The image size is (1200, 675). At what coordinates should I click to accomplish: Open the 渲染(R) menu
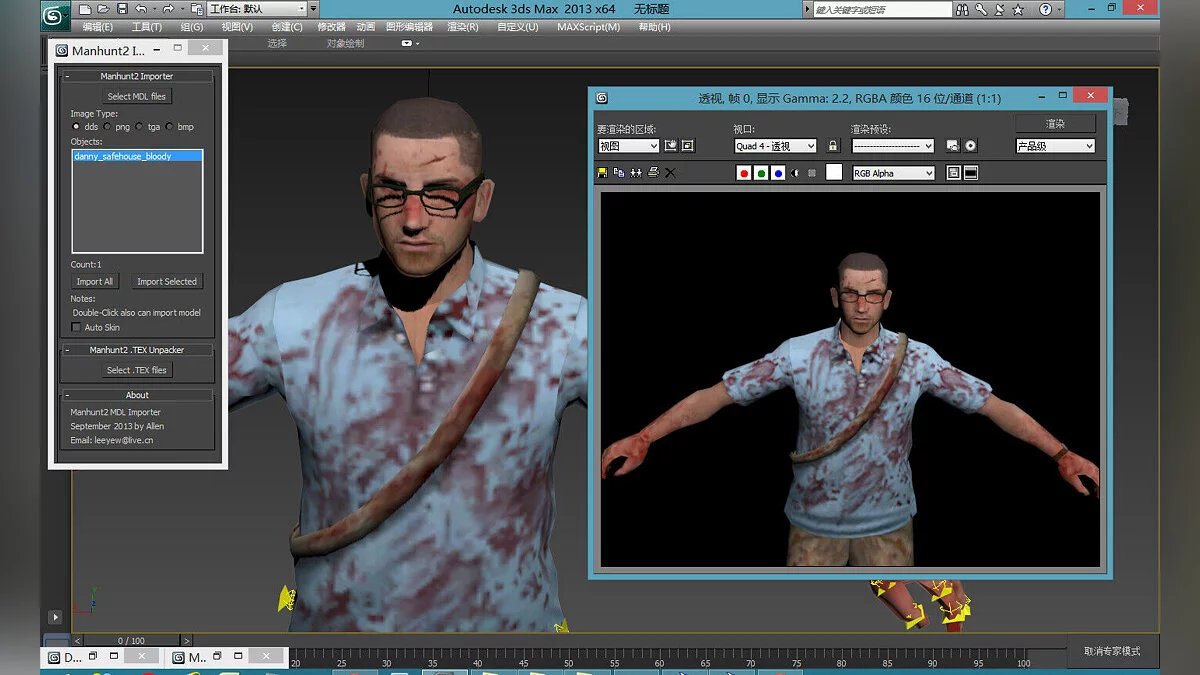click(x=463, y=27)
